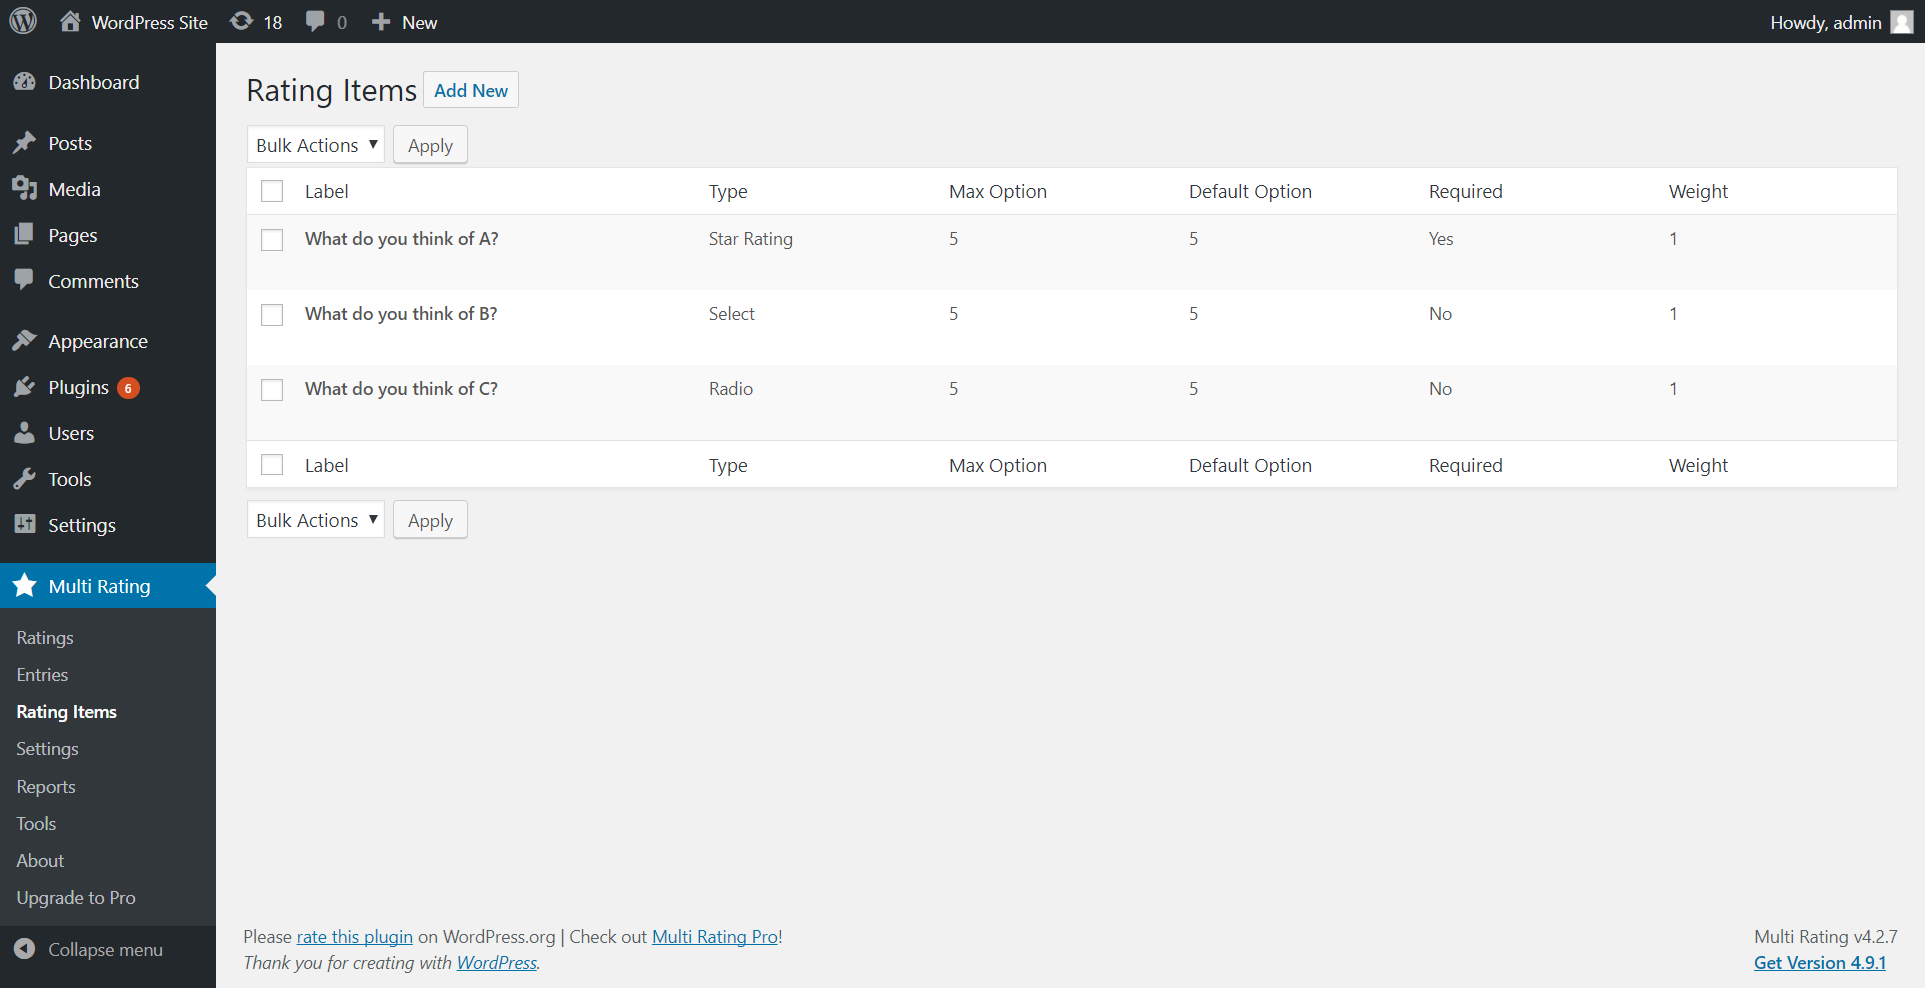
Task: Open the bottom Bulk Actions dropdown
Action: [x=316, y=520]
